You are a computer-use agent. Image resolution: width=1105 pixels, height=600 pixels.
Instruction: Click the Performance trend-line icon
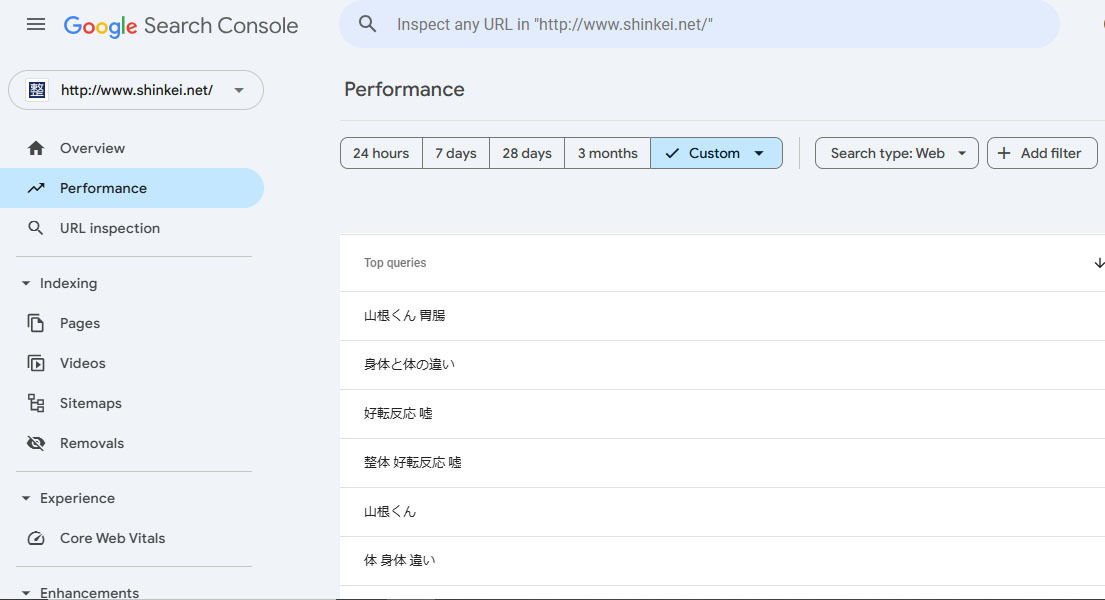click(36, 188)
